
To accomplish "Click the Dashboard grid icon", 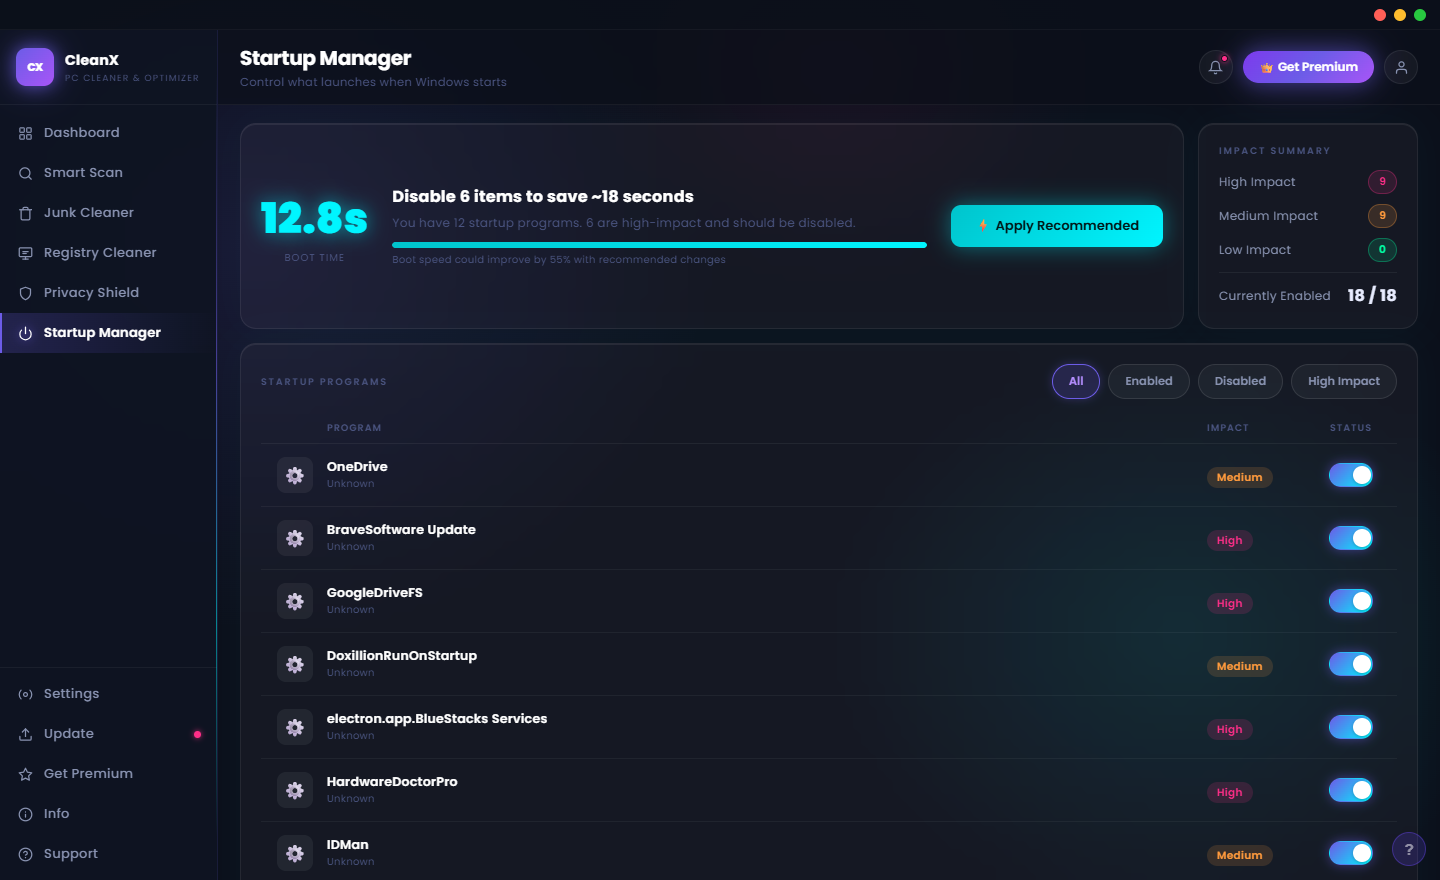I will 26,133.
